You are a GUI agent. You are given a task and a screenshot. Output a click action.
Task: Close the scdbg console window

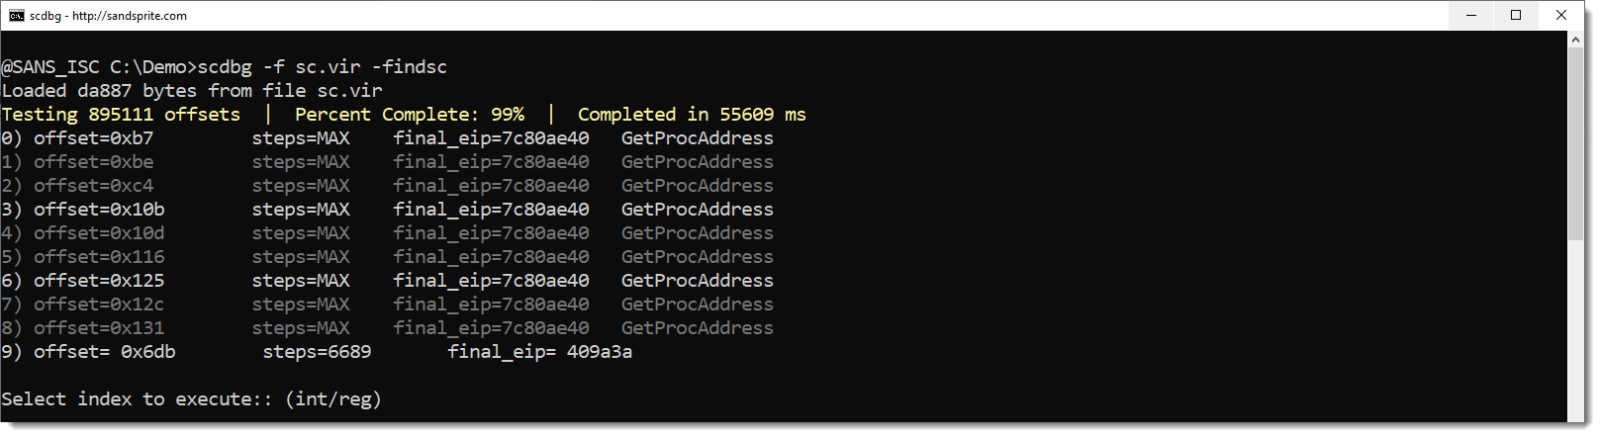(x=1561, y=15)
